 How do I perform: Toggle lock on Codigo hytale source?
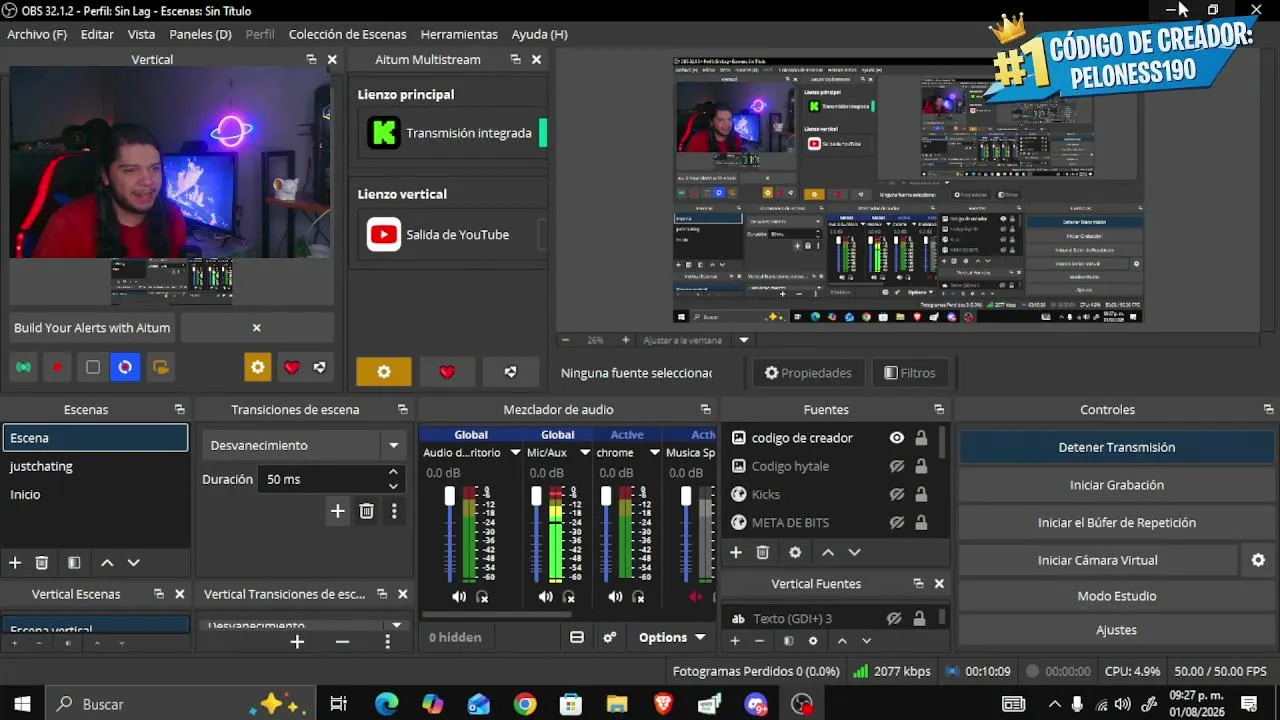pyautogui.click(x=921, y=466)
